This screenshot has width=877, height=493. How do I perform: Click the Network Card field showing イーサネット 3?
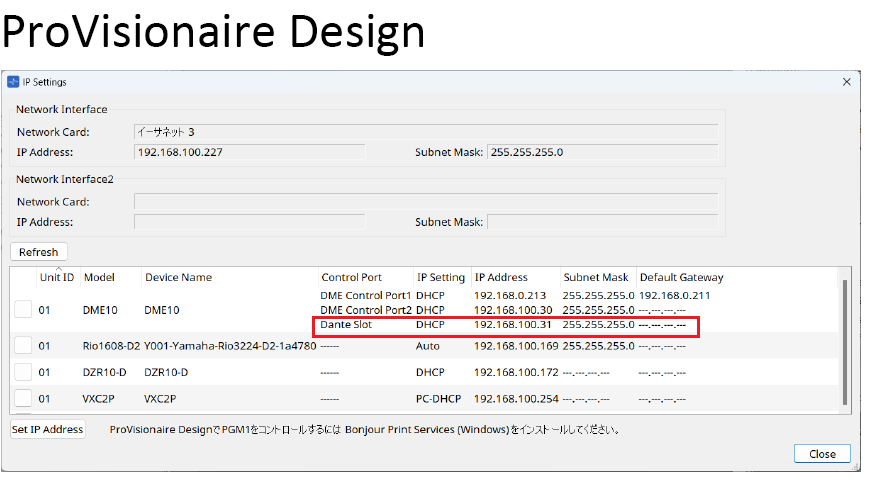click(426, 132)
